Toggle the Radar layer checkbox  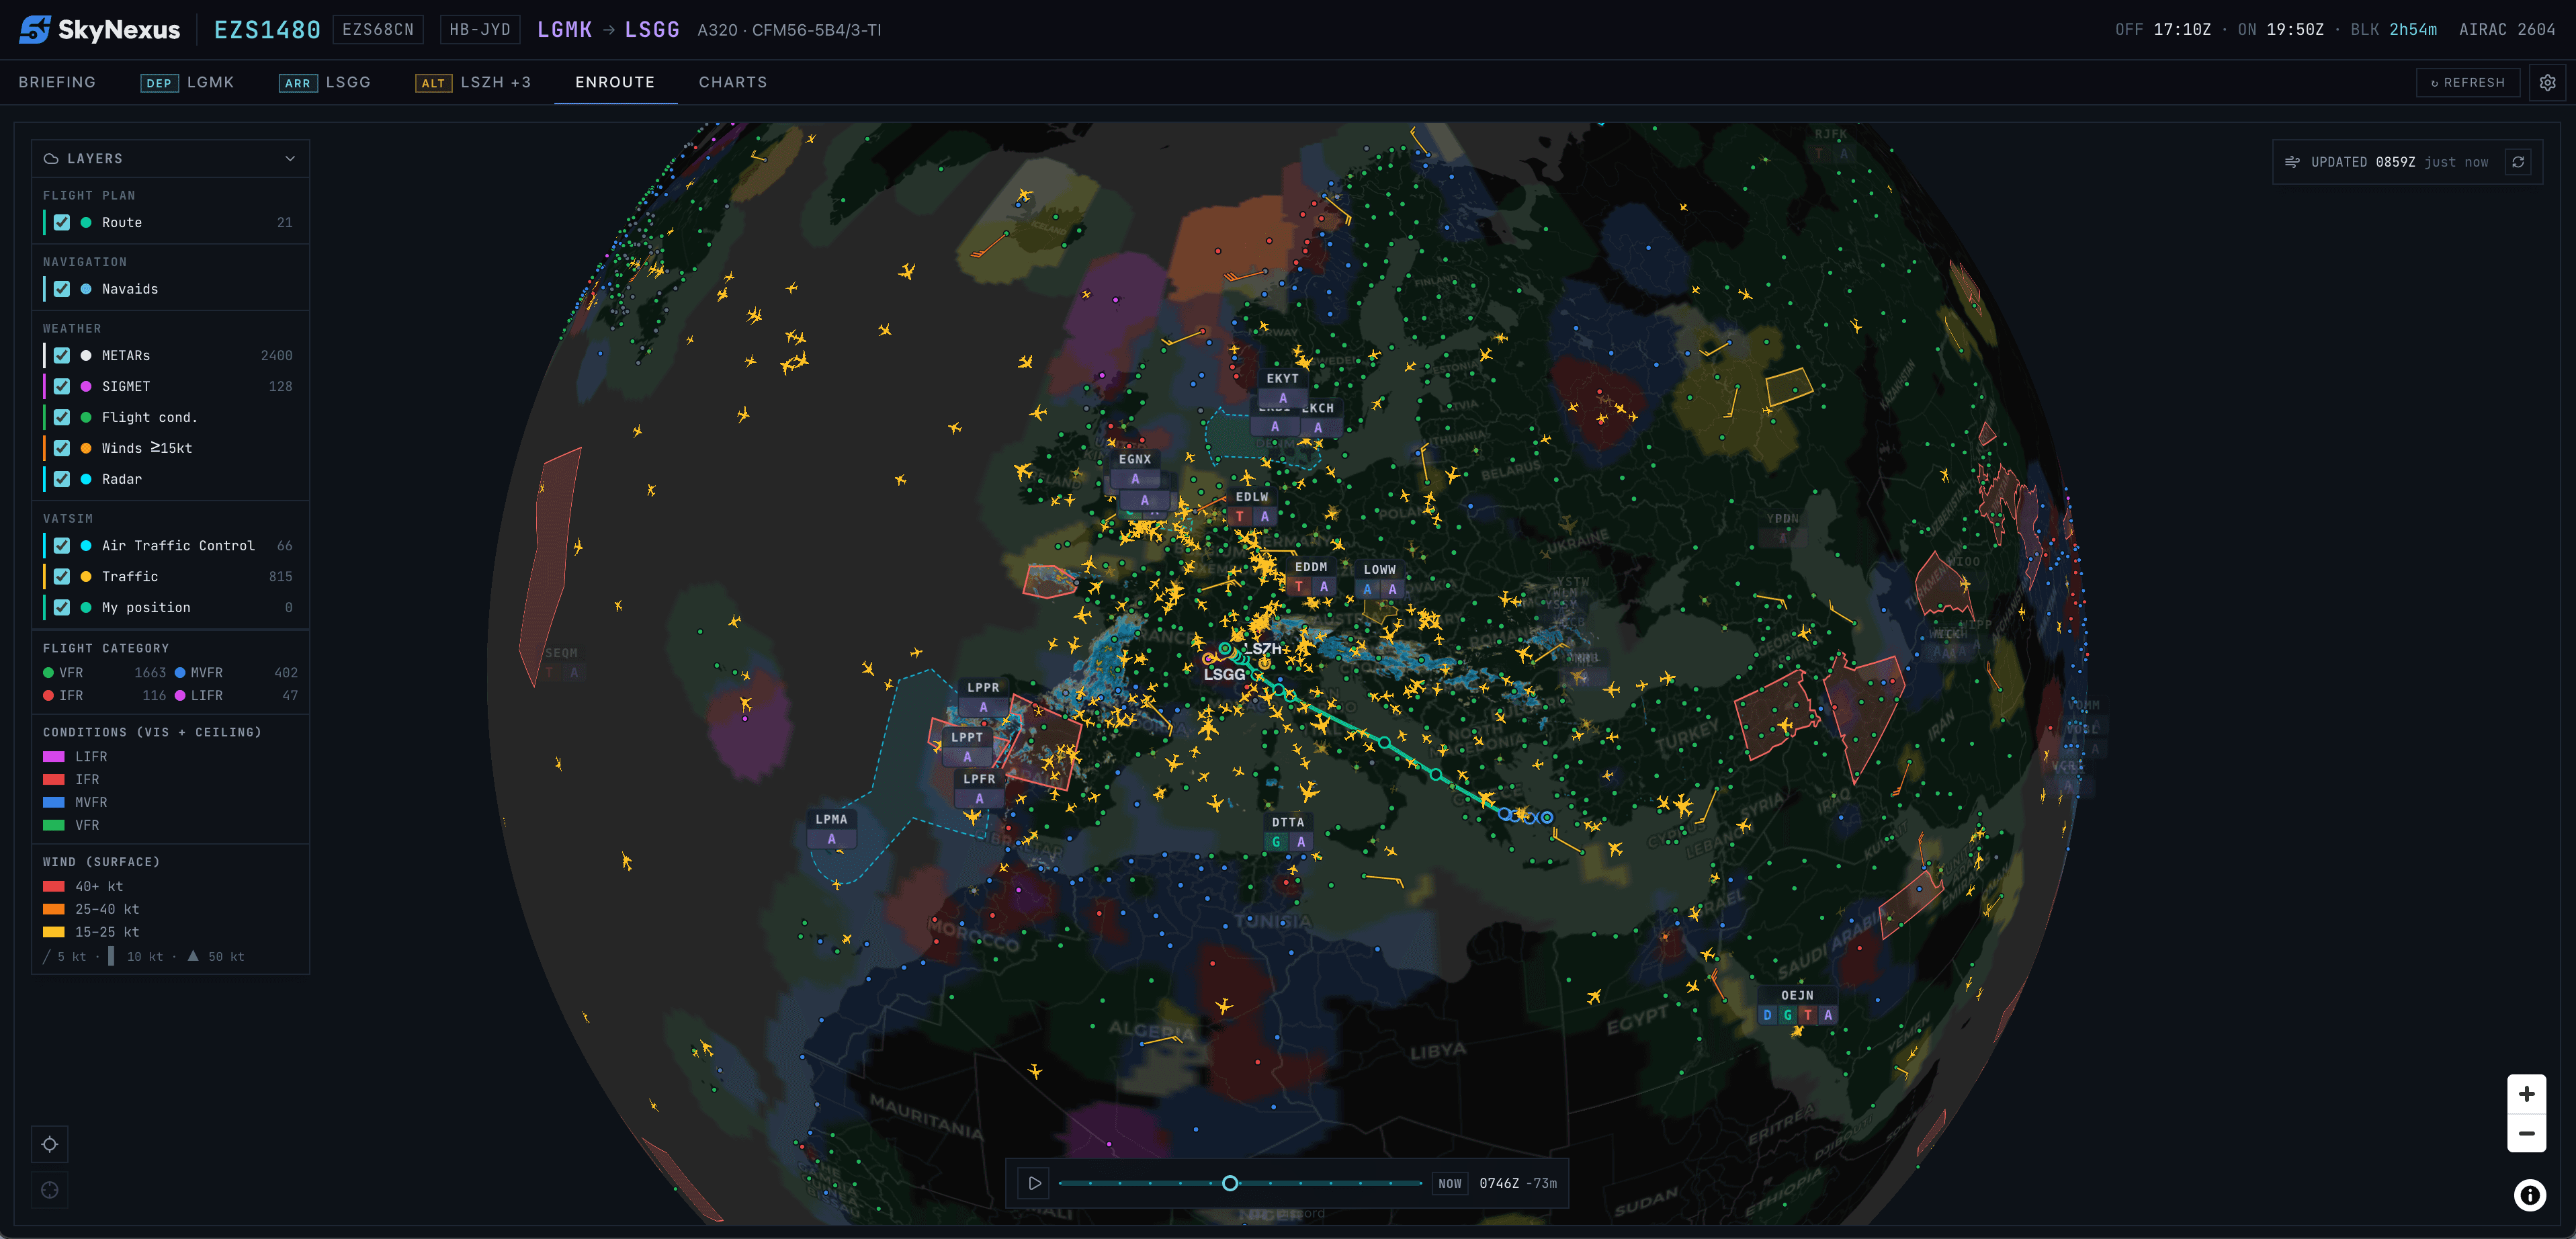click(x=62, y=479)
